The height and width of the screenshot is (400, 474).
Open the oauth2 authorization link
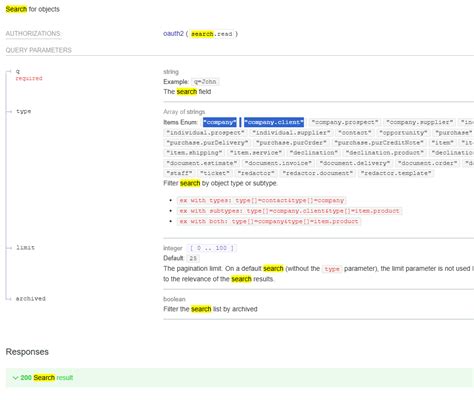173,34
